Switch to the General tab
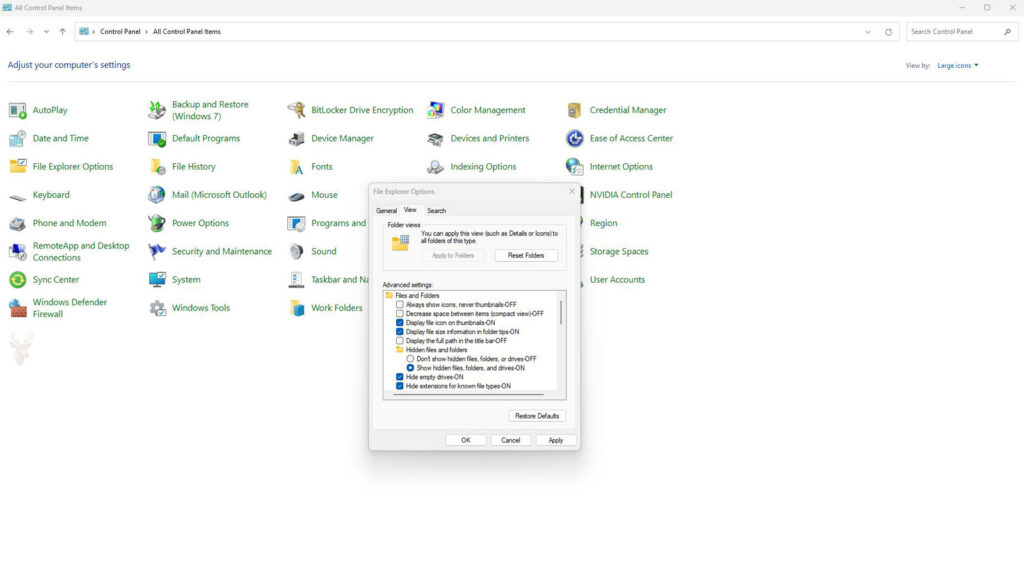 coord(386,211)
